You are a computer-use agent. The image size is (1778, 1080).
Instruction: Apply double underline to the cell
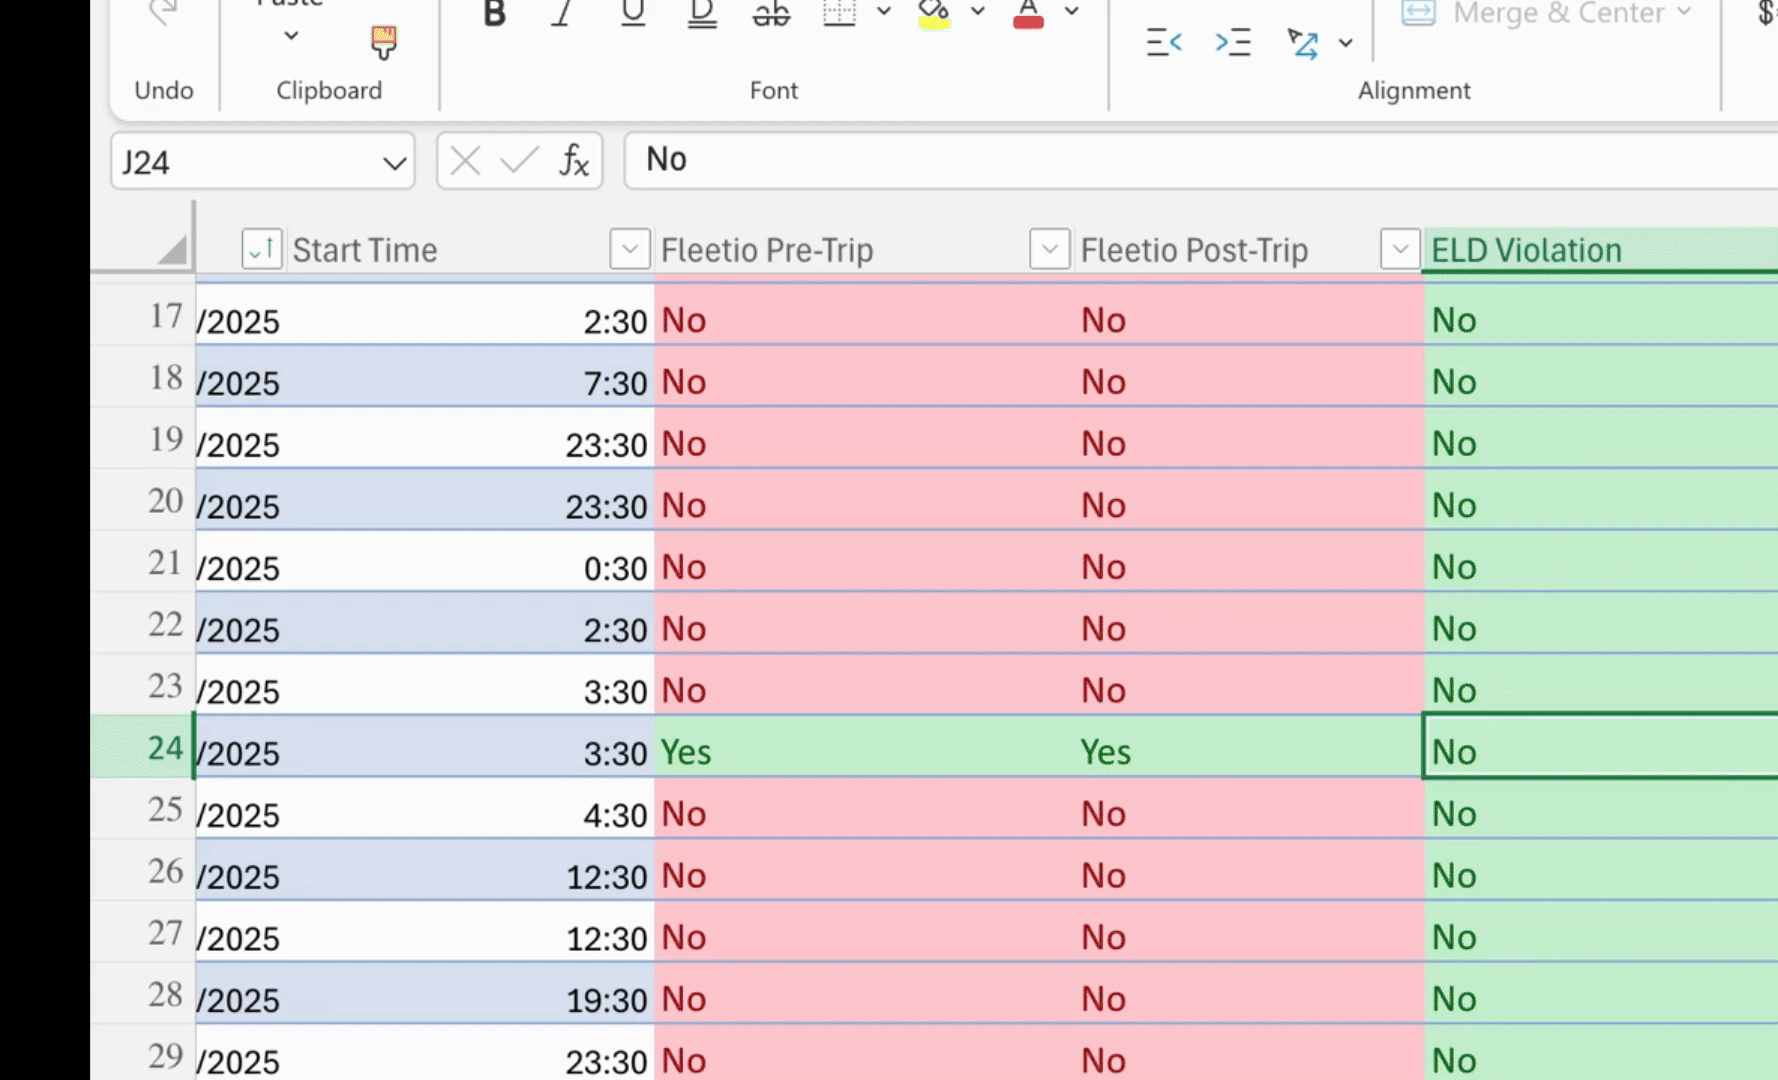coord(702,14)
